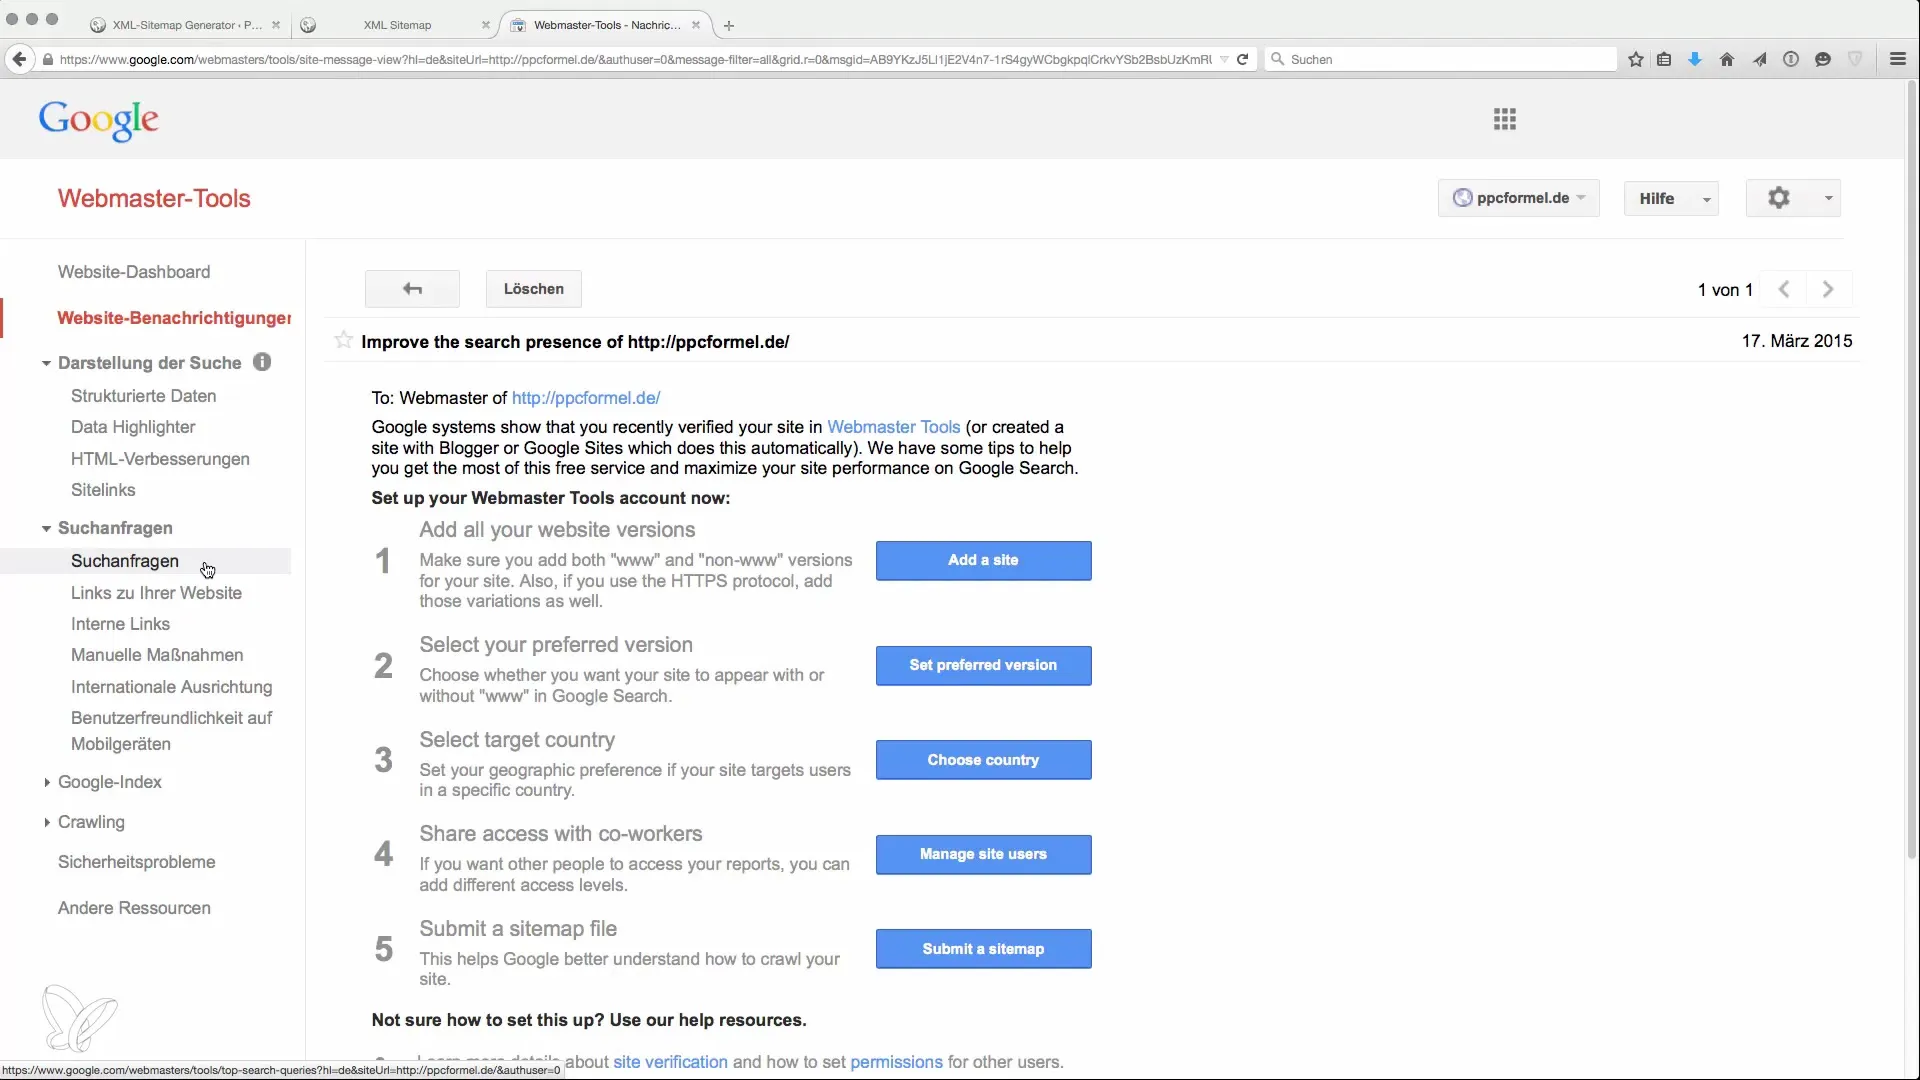The height and width of the screenshot is (1080, 1920).
Task: Open the bookmarks list icon in toolbar
Action: tap(1664, 59)
